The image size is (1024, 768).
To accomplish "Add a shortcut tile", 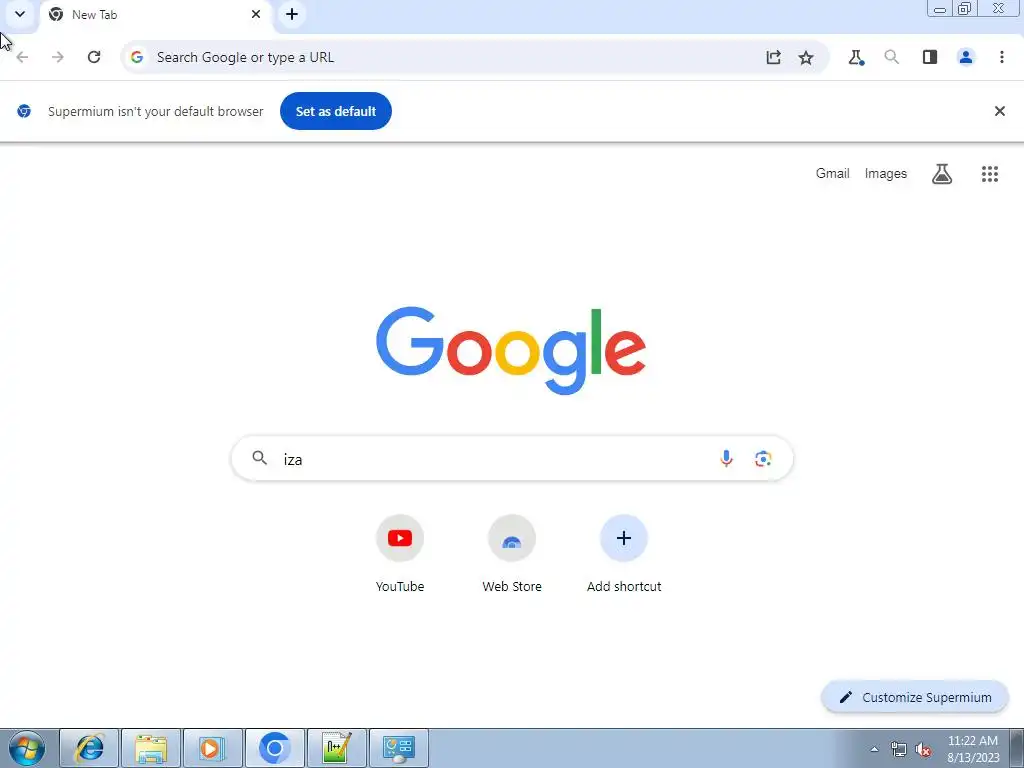I will point(624,554).
